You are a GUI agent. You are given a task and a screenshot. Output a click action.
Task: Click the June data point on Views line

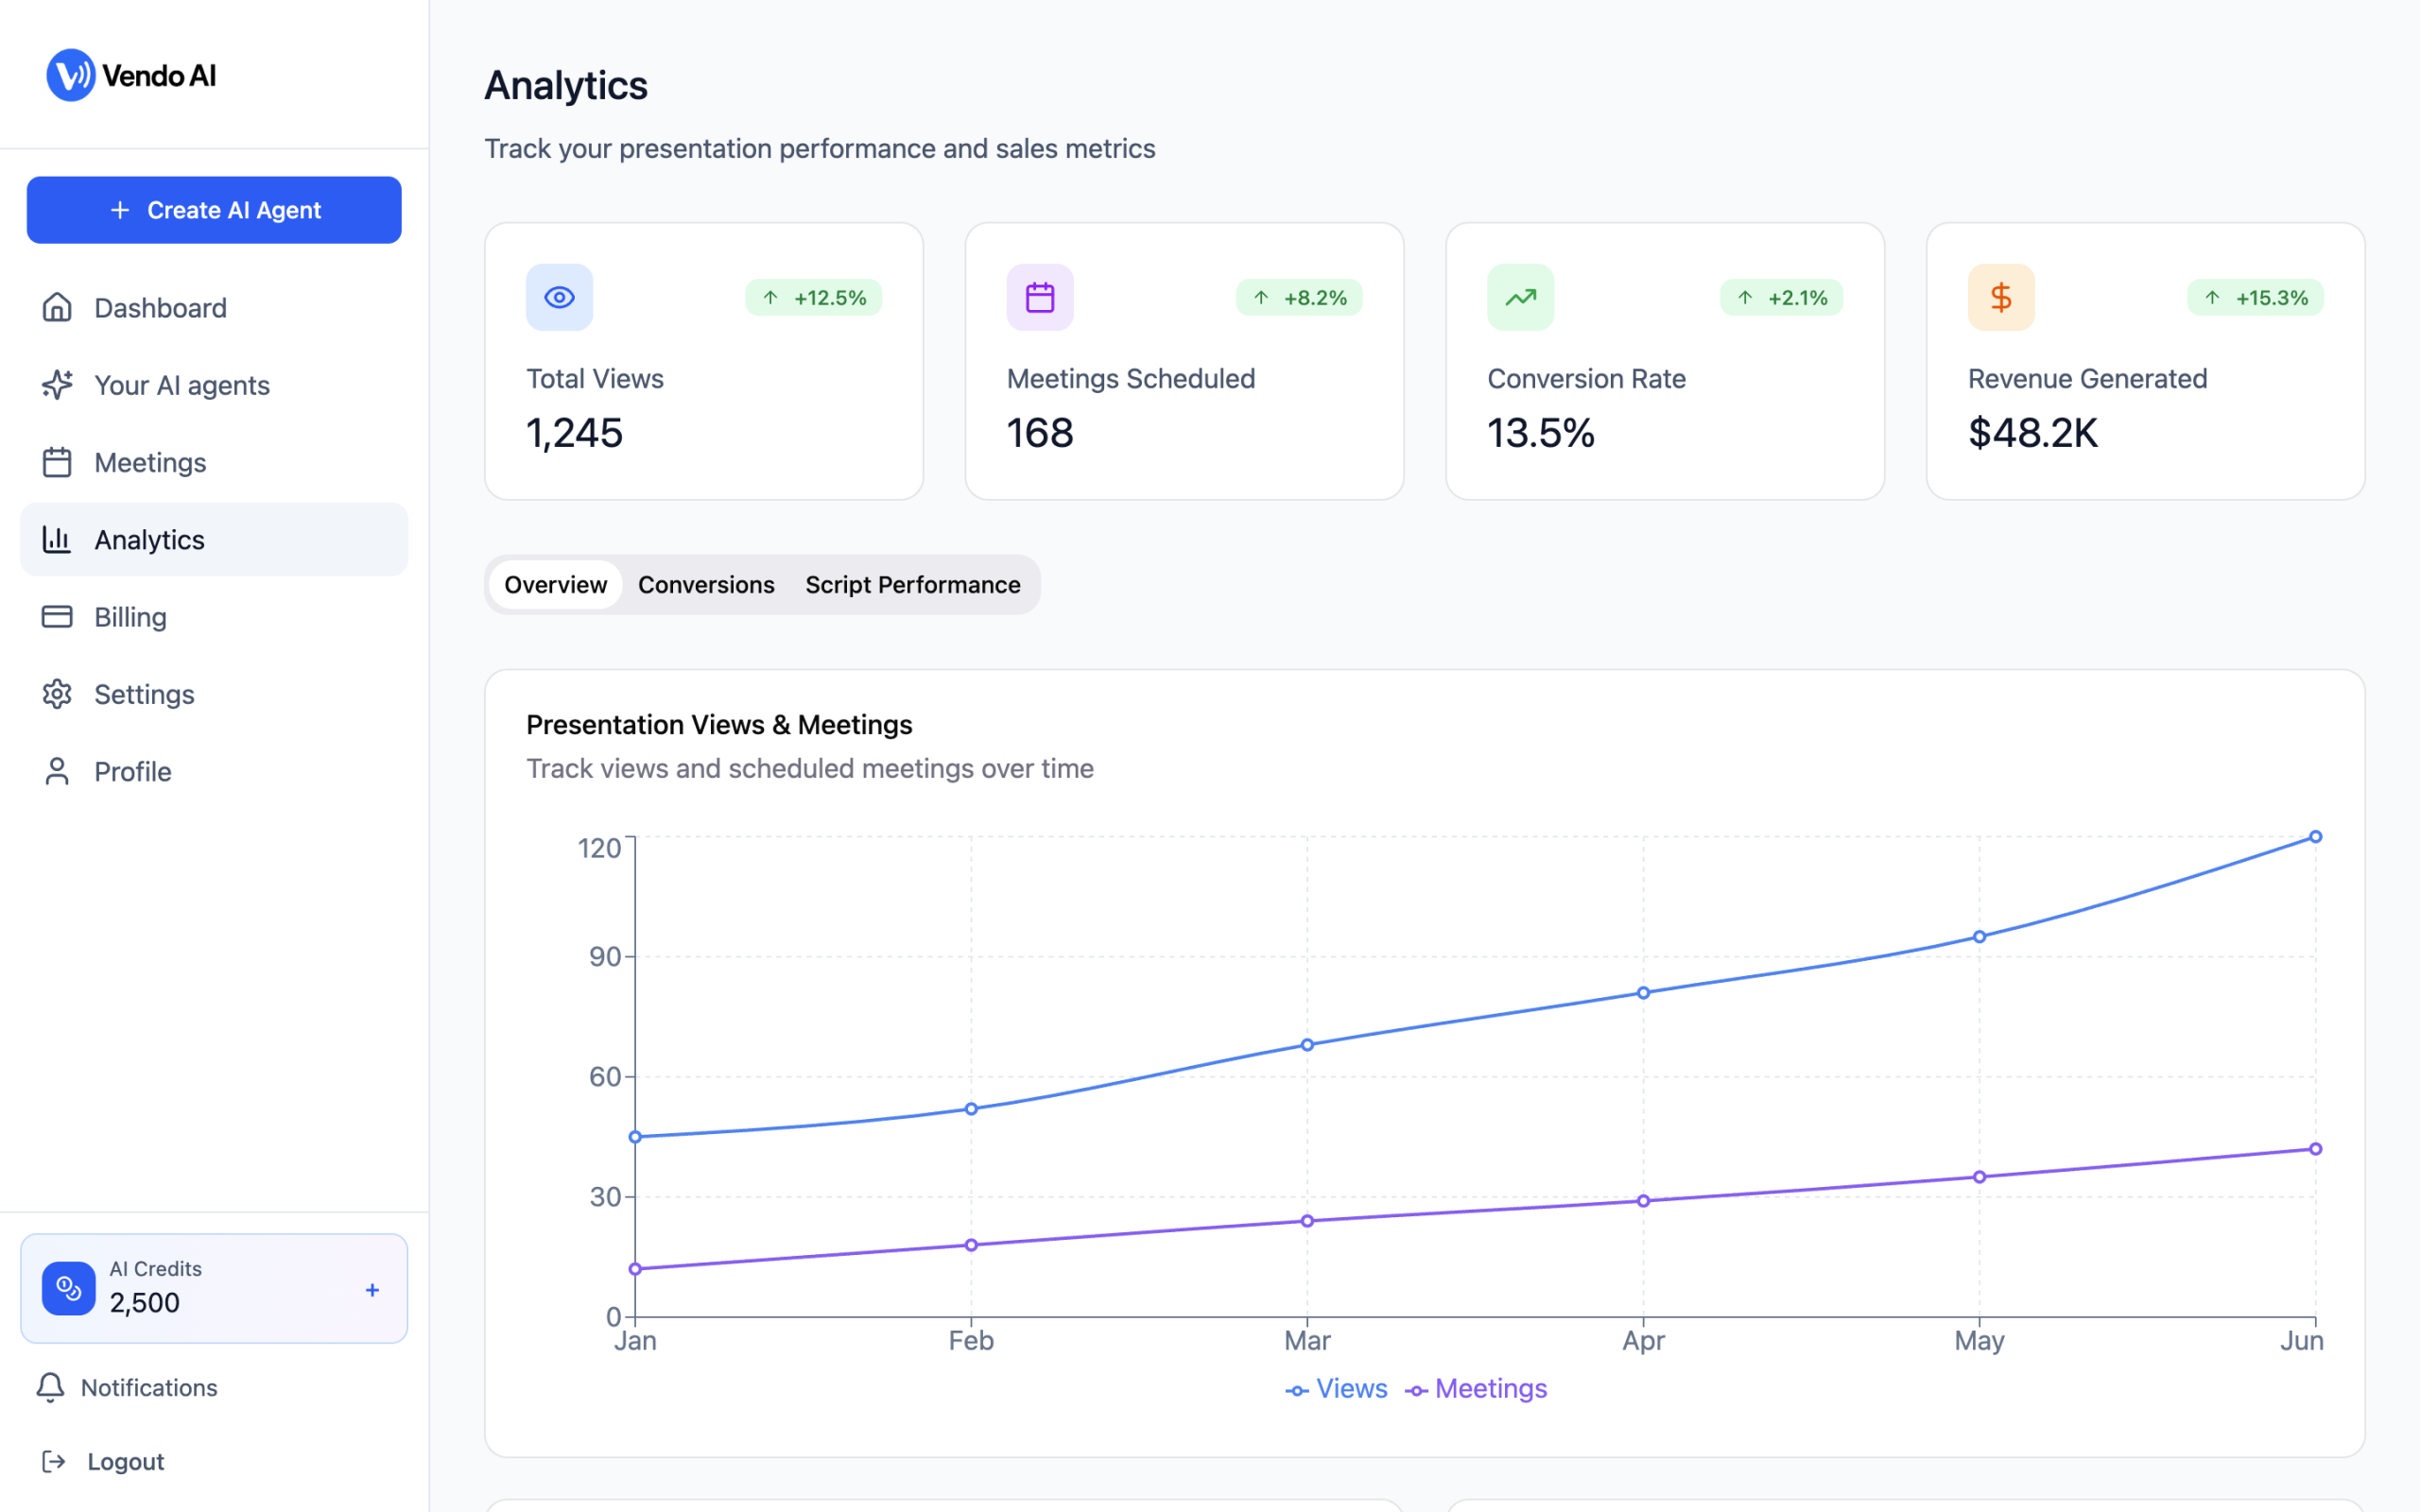point(2315,837)
